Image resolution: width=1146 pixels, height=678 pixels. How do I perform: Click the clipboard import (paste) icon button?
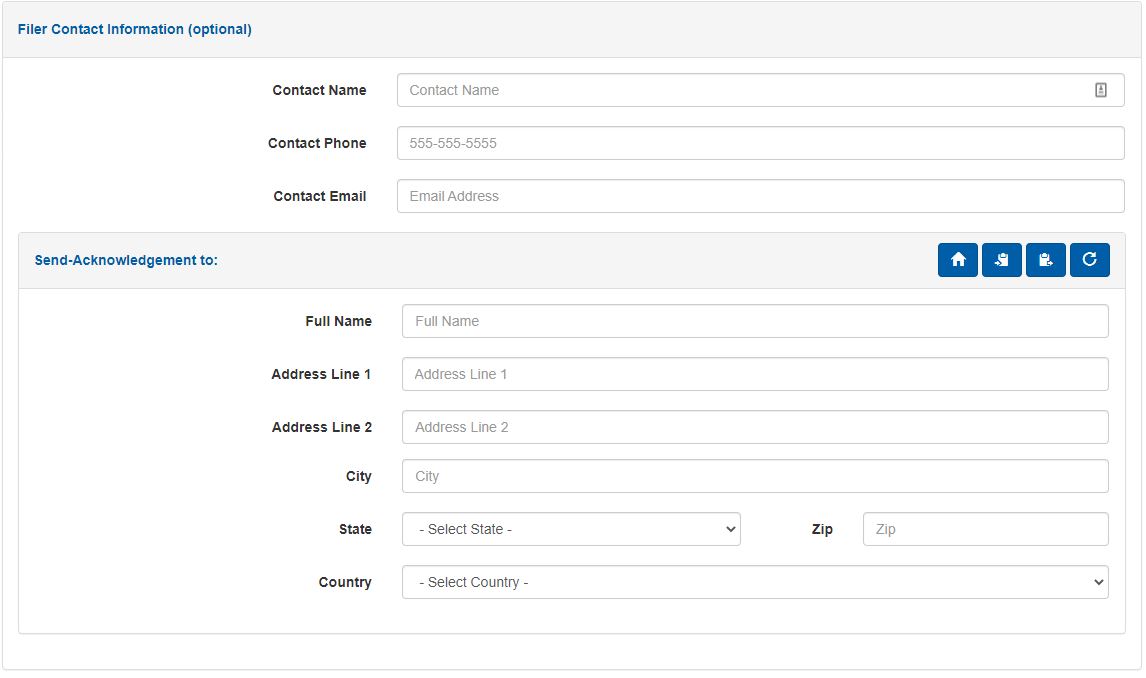click(x=1001, y=260)
